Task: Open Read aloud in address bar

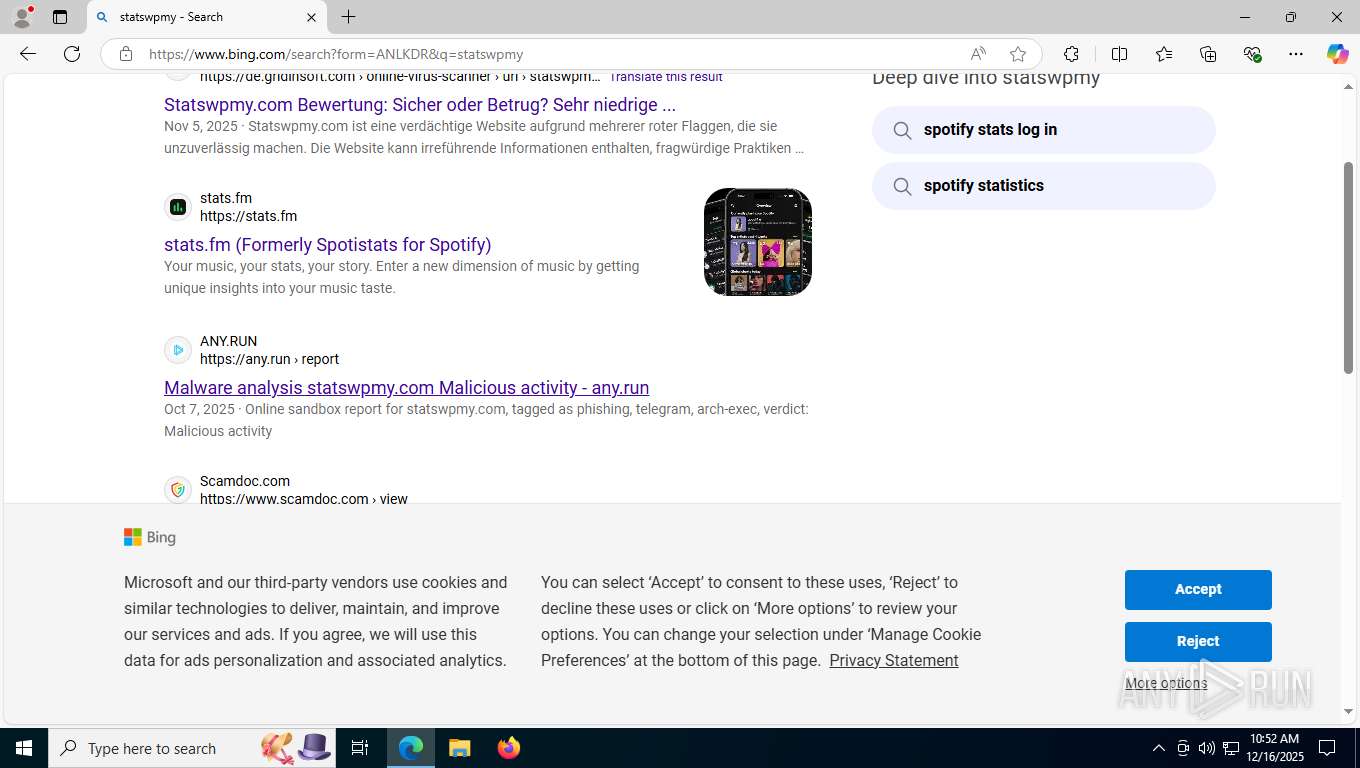Action: (x=978, y=54)
